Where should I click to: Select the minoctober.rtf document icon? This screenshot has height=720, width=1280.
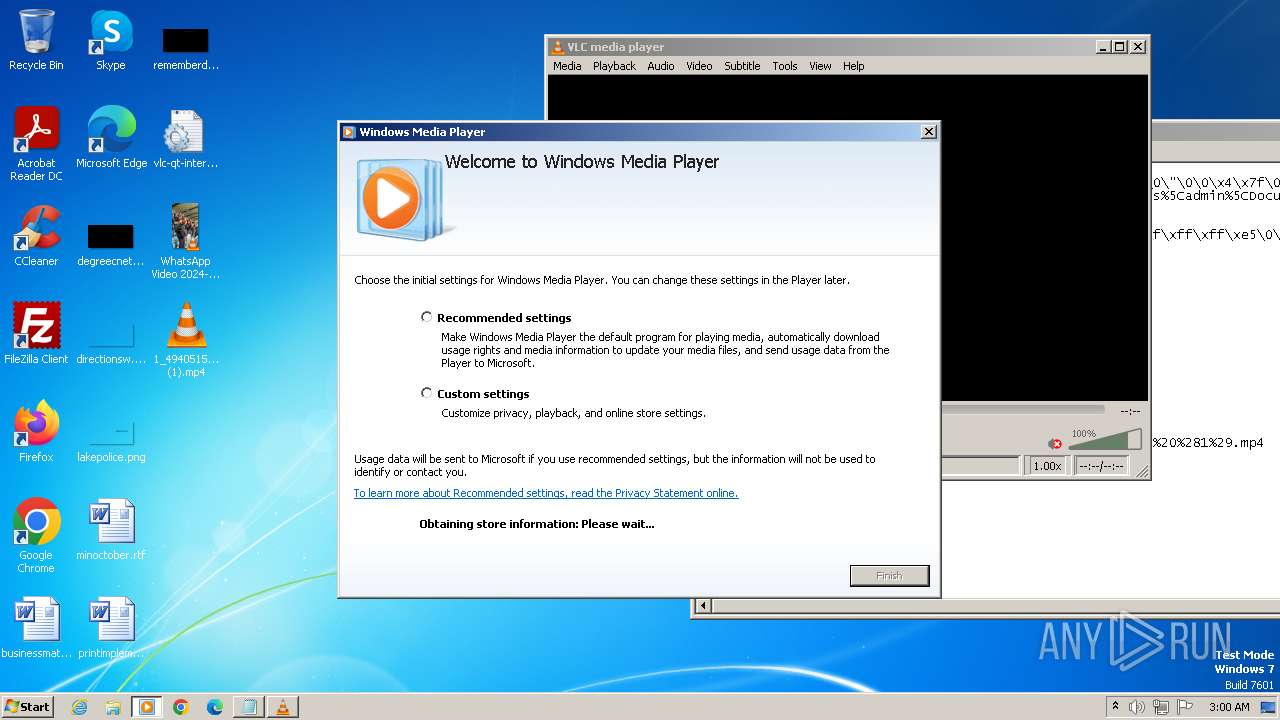110,530
